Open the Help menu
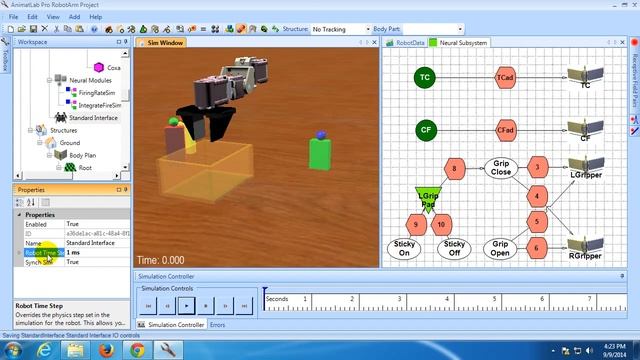The height and width of the screenshot is (360, 640). [96, 17]
